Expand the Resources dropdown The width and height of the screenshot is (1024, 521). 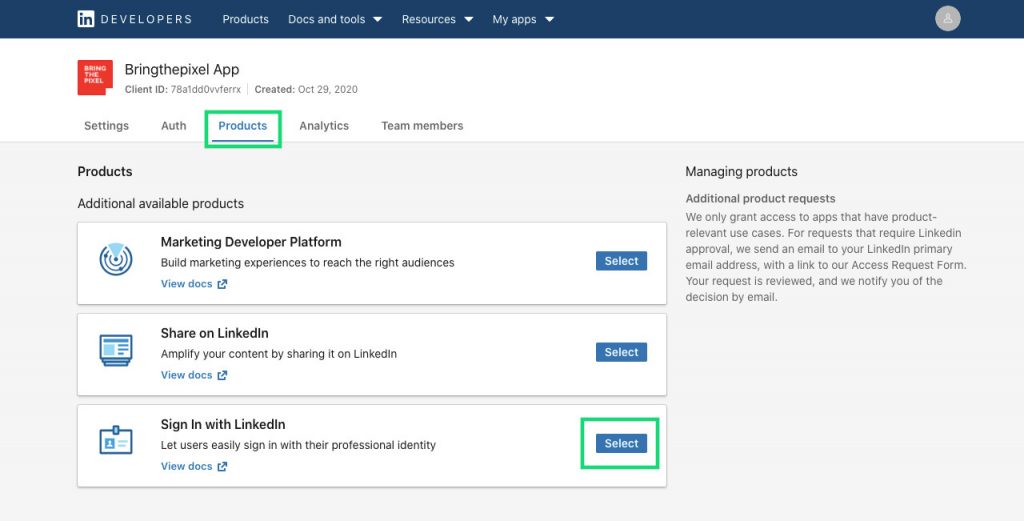(x=438, y=19)
